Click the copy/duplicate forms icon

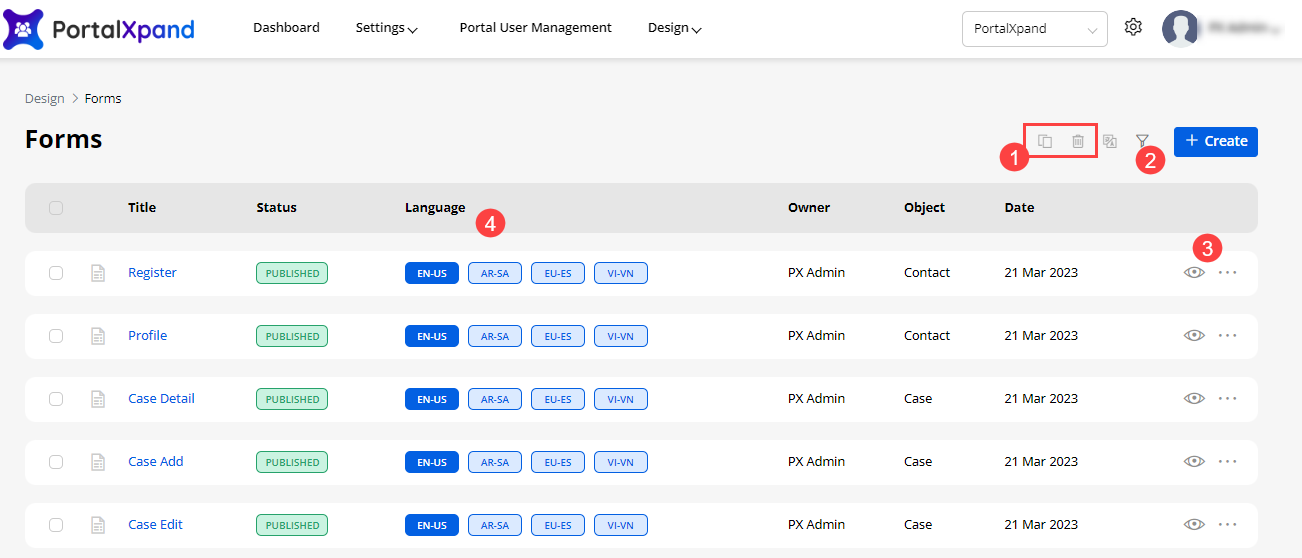[1044, 141]
